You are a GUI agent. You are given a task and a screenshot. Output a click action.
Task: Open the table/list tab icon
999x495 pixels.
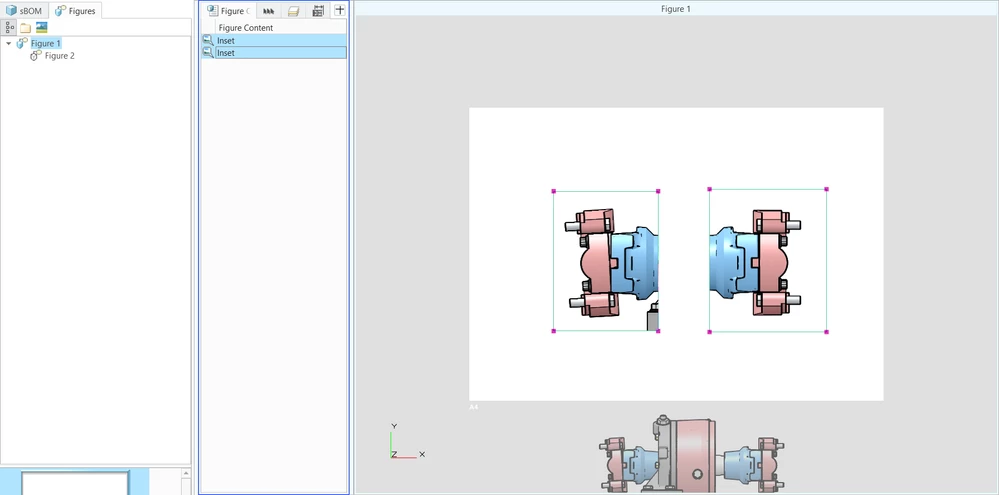pos(319,11)
